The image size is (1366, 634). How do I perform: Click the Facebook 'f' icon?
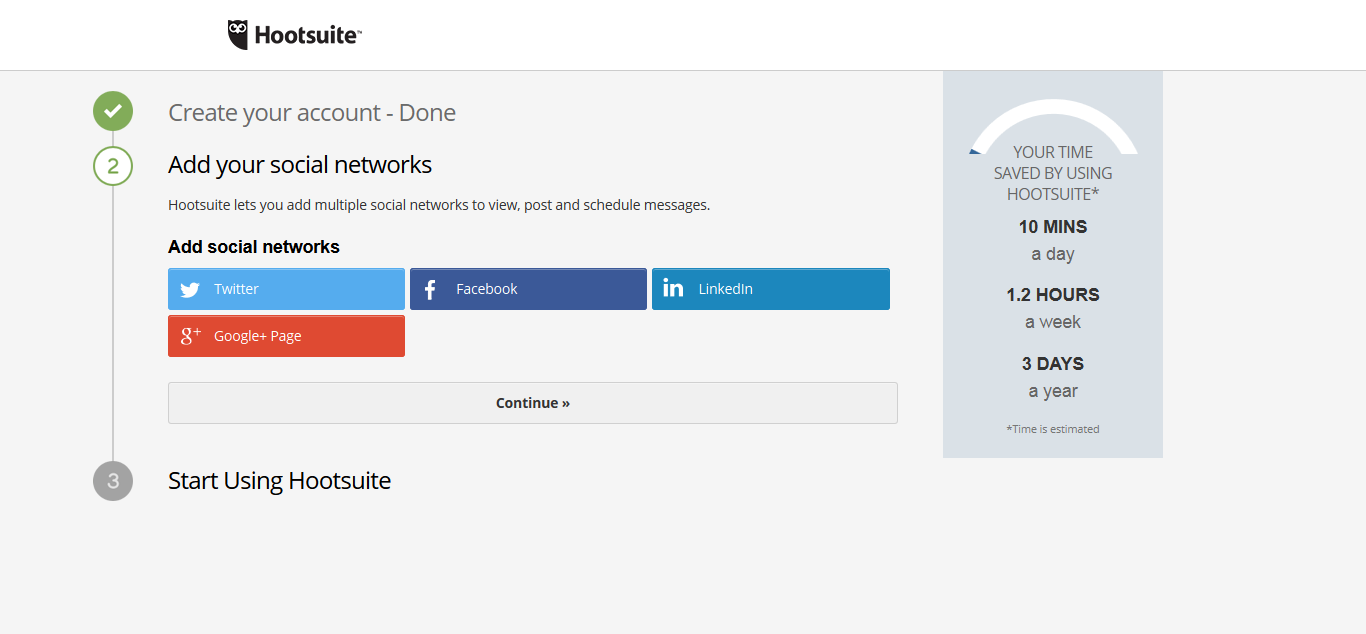430,290
